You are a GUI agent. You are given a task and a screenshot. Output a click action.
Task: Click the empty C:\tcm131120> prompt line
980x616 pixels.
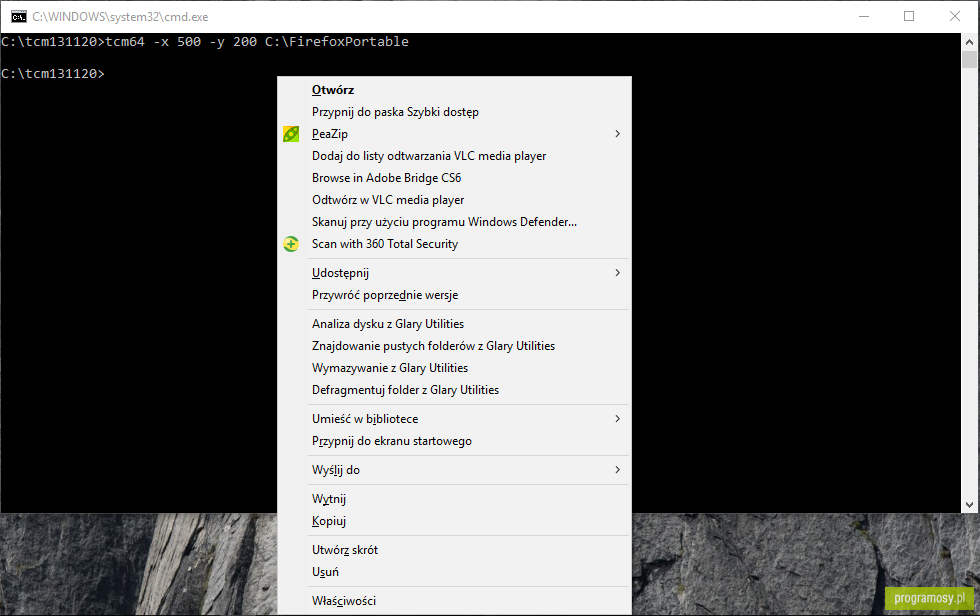point(53,74)
